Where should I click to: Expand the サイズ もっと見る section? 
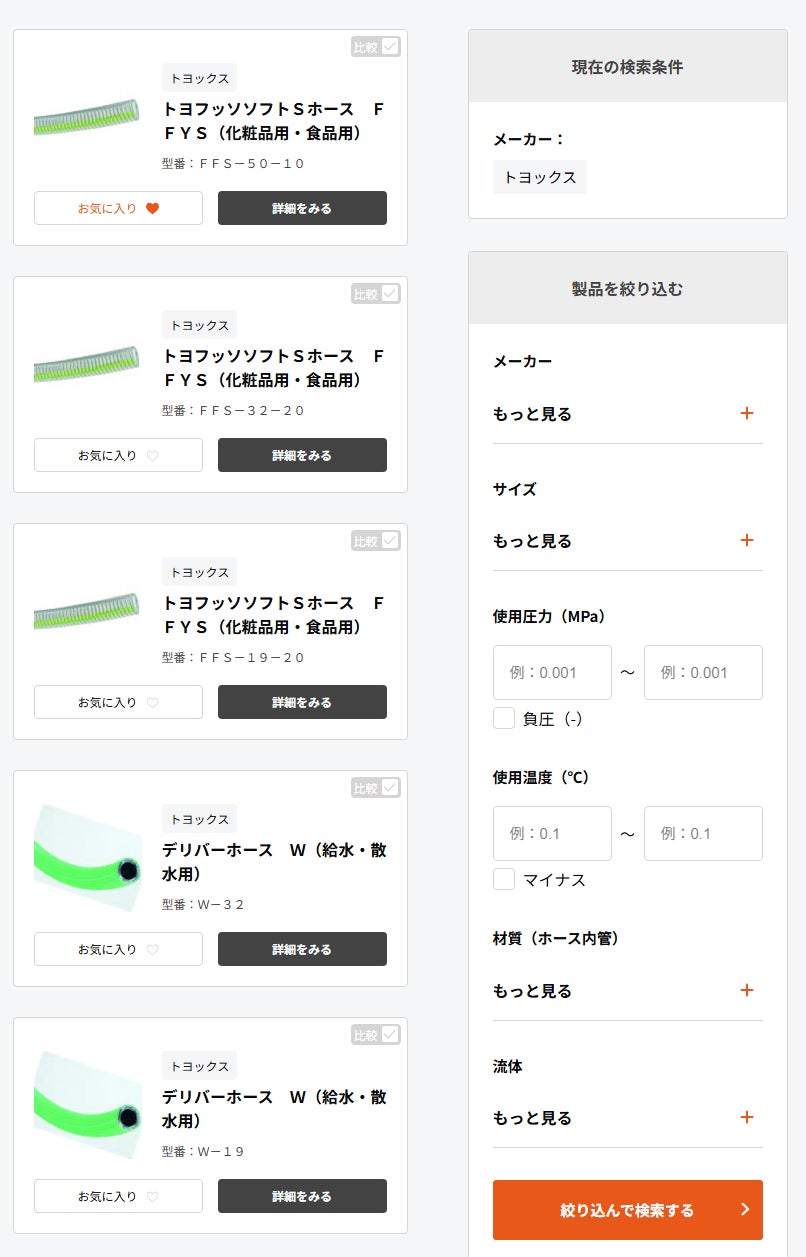tap(746, 541)
